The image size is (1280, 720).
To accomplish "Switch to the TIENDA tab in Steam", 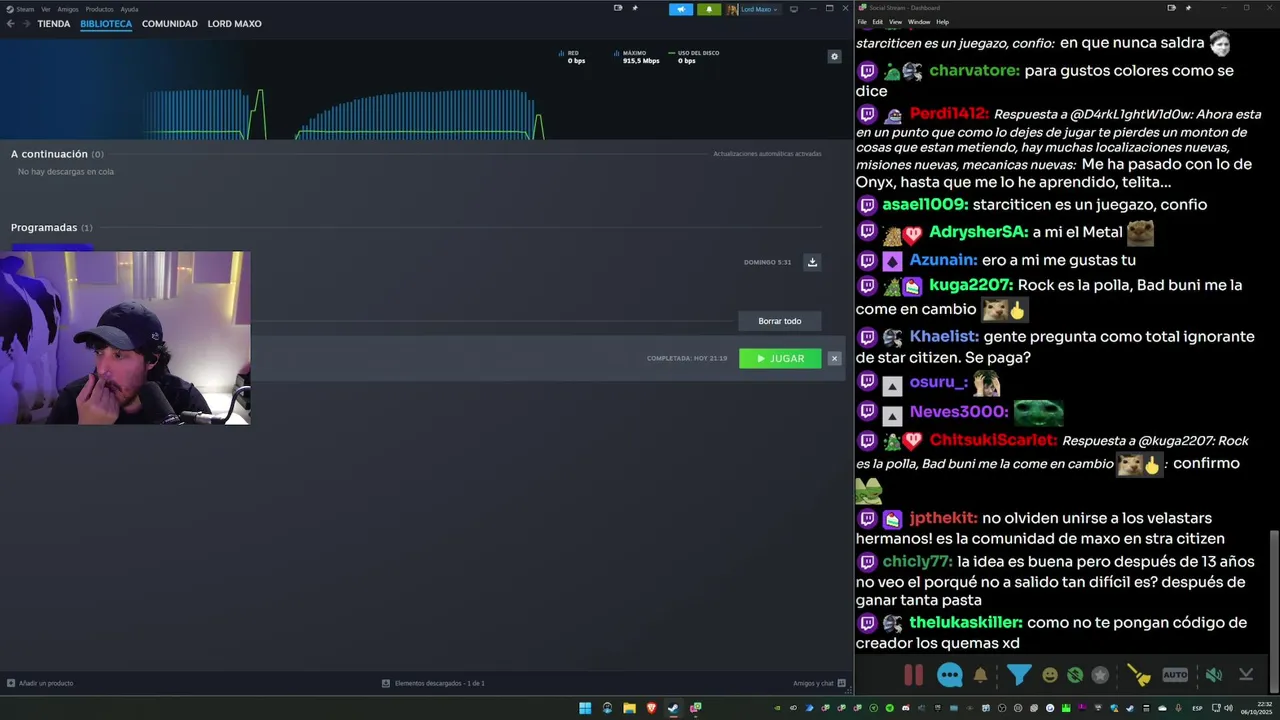I will [x=54, y=24].
